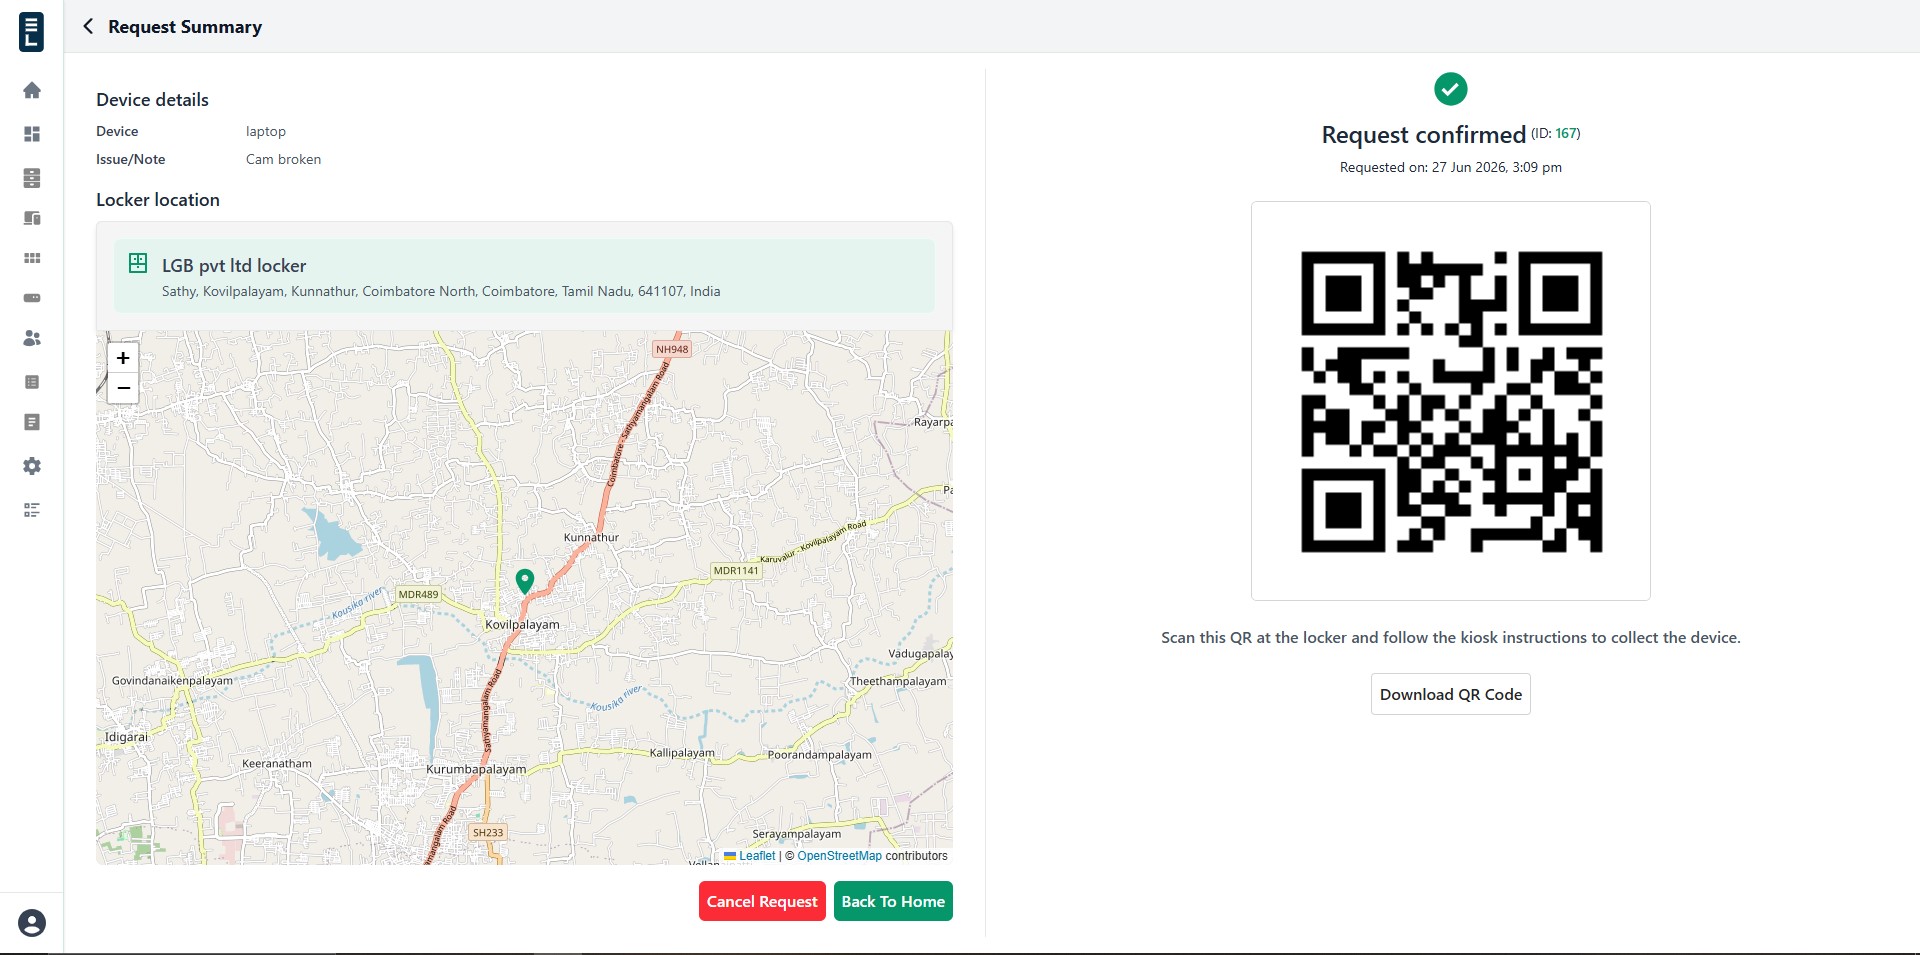Select the LGB pvt ltd locker card
The height and width of the screenshot is (955, 1920).
point(524,276)
